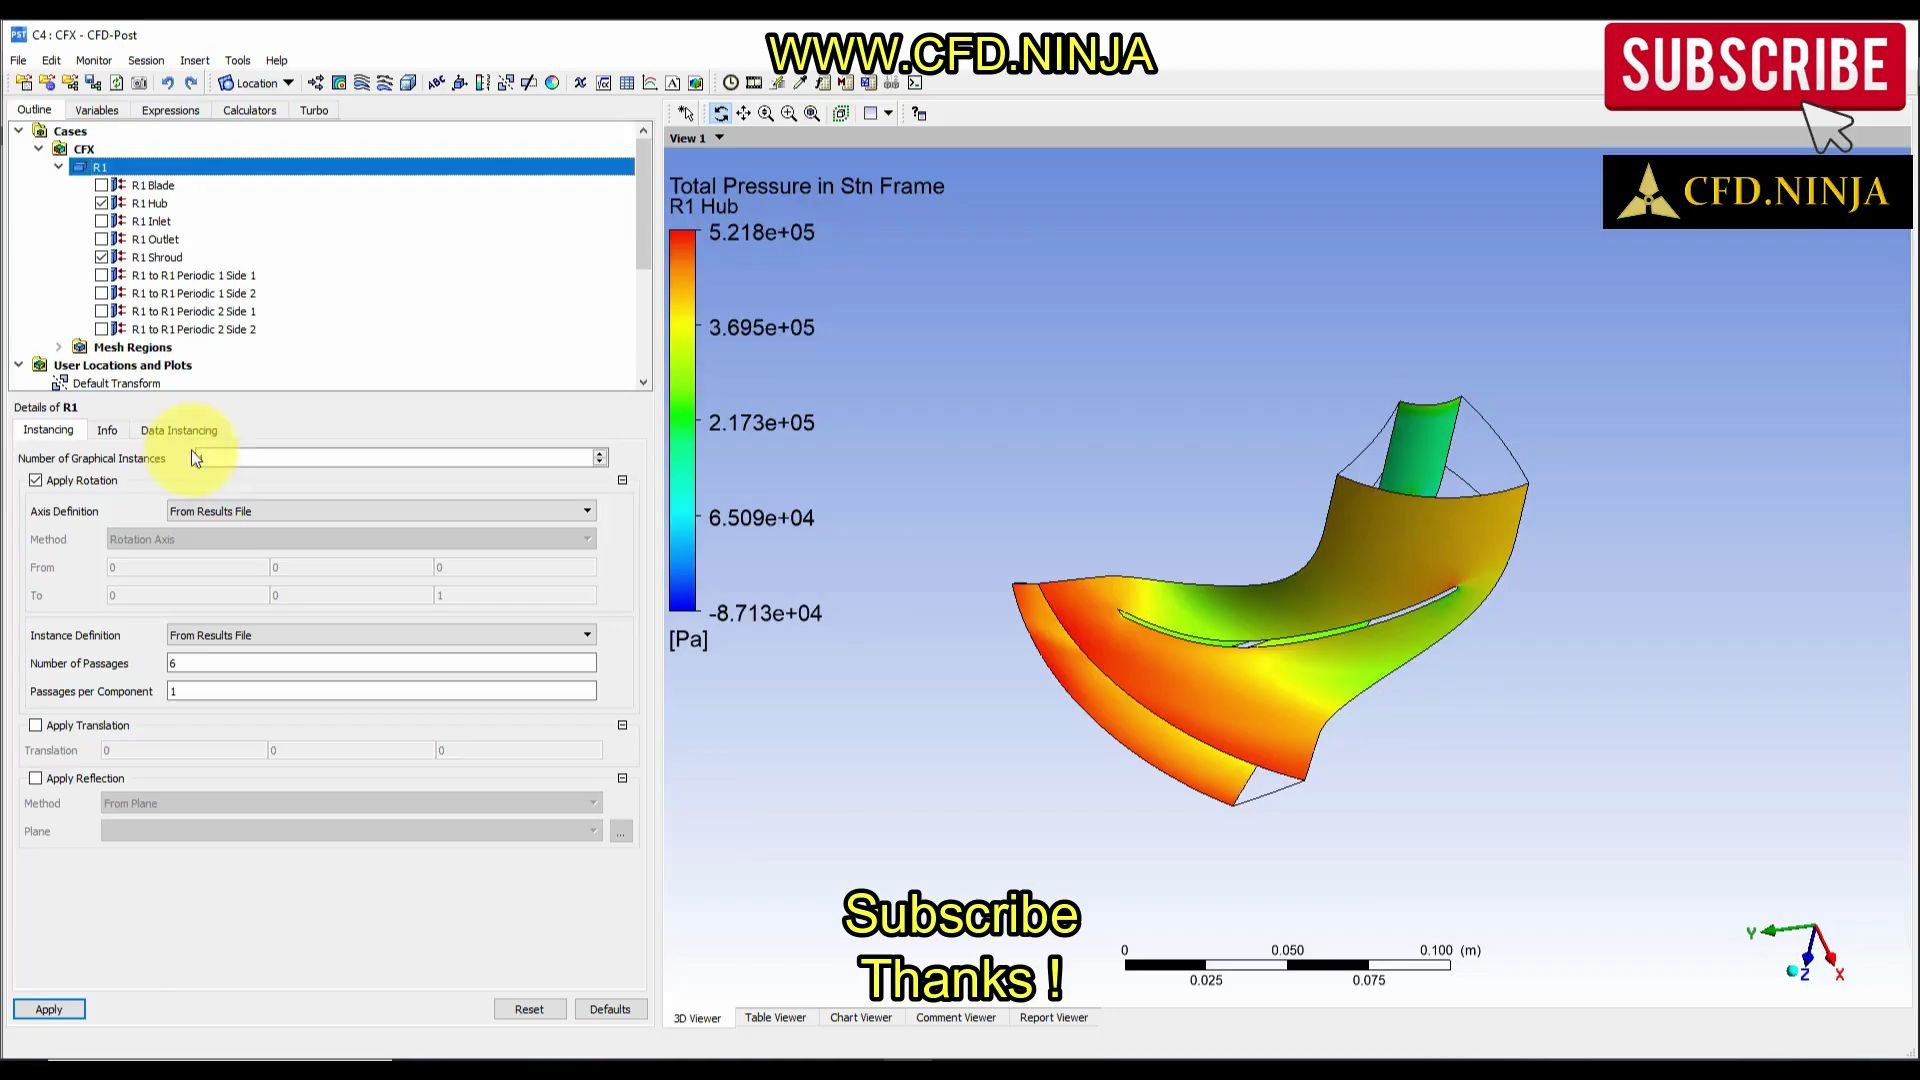Expand the Mesh Regions tree node
This screenshot has width=1920, height=1080.
[x=59, y=347]
